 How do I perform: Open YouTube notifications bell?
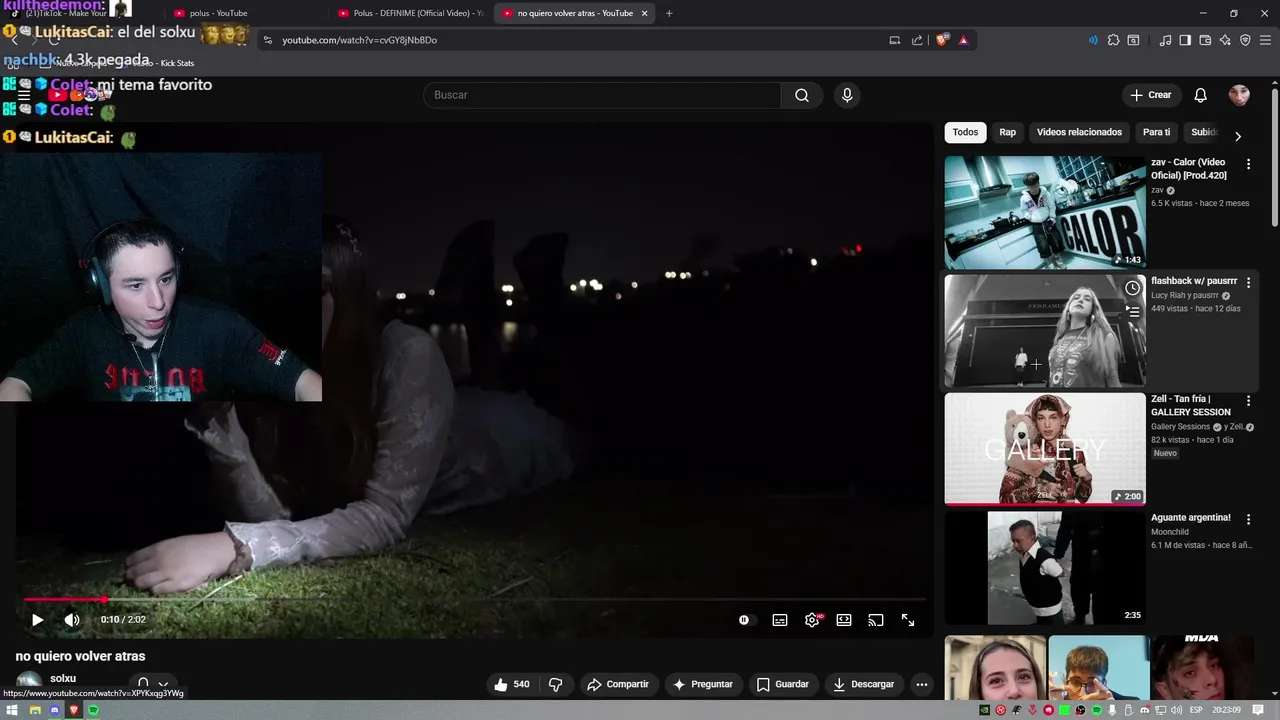(1201, 95)
